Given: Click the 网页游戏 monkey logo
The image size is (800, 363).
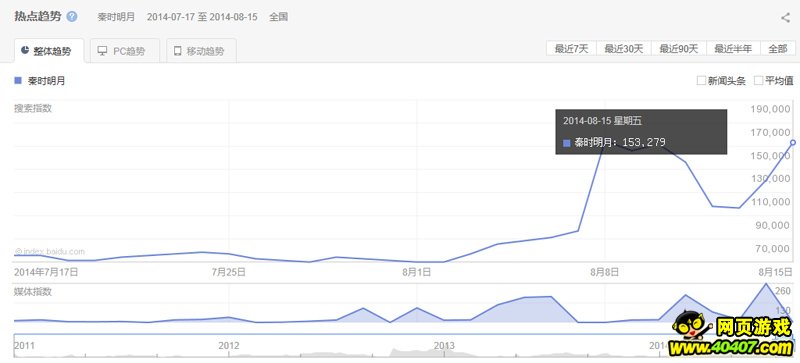Looking at the screenshot, I should coord(689,329).
